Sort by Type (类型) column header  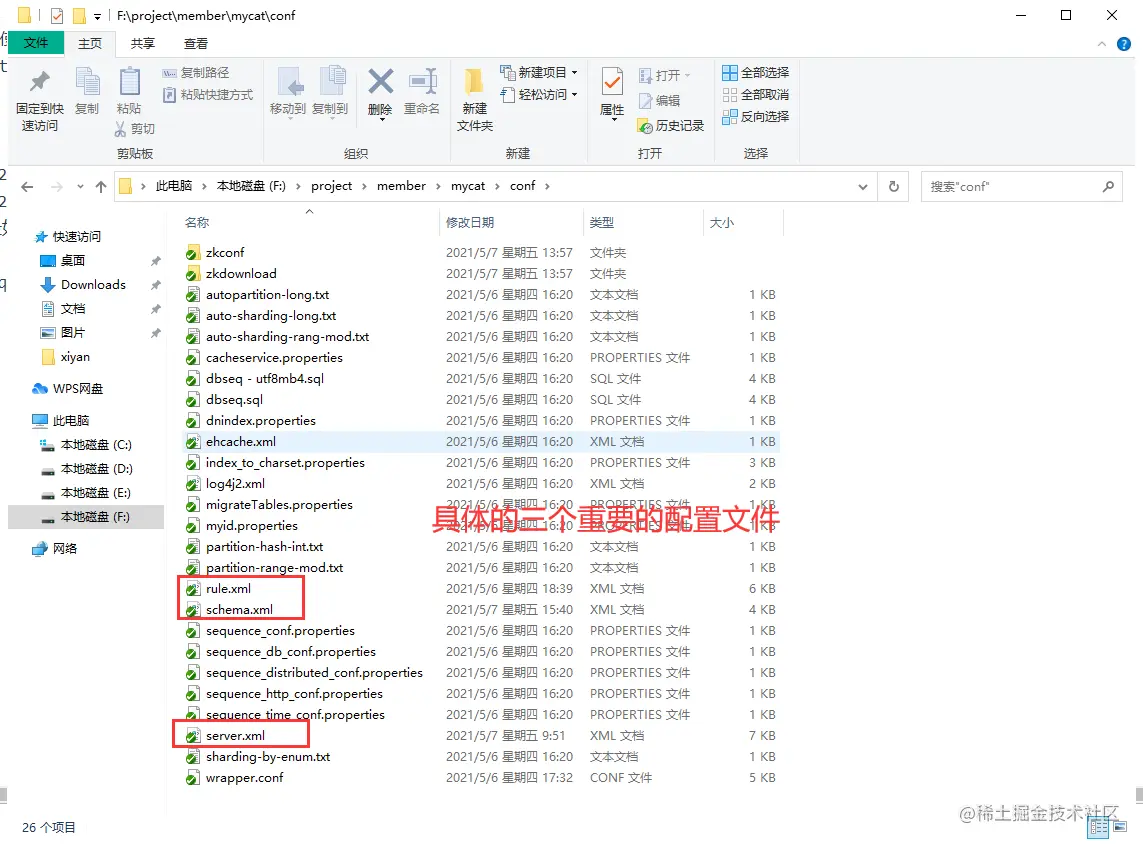[601, 222]
